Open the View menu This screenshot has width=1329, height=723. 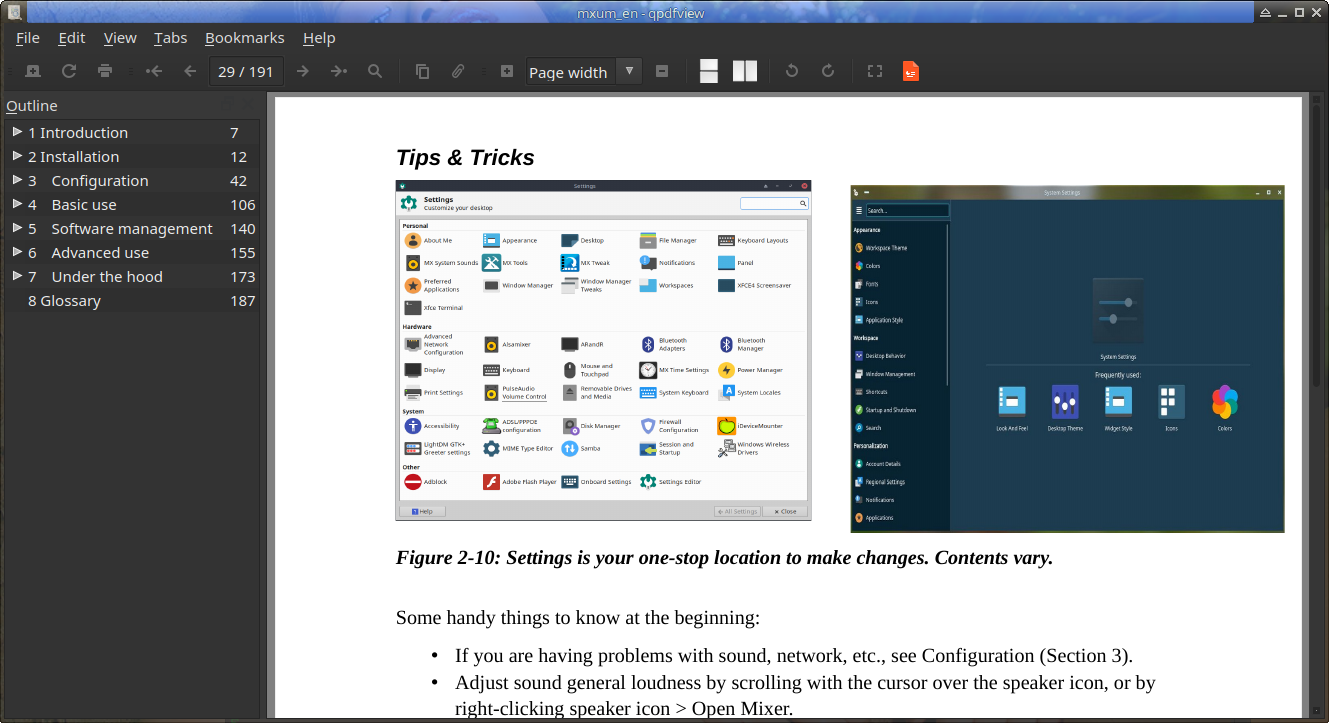(120, 38)
